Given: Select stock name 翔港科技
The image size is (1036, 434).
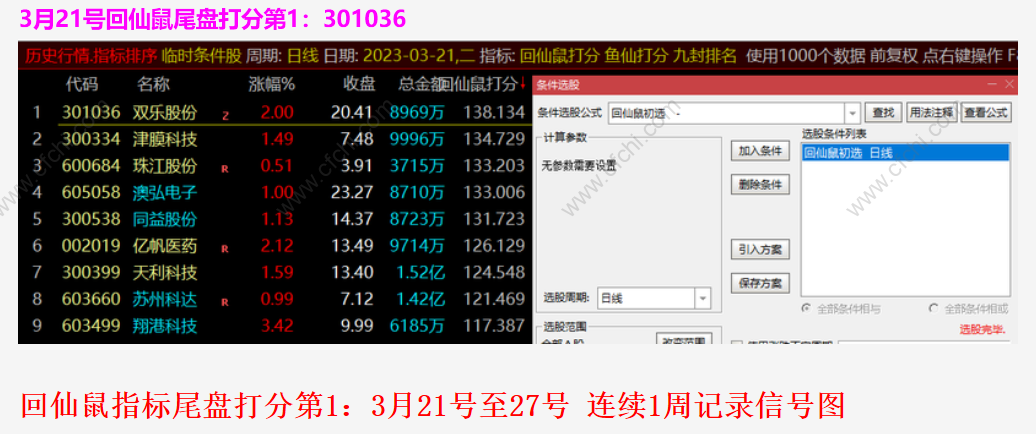Looking at the screenshot, I should [x=165, y=326].
